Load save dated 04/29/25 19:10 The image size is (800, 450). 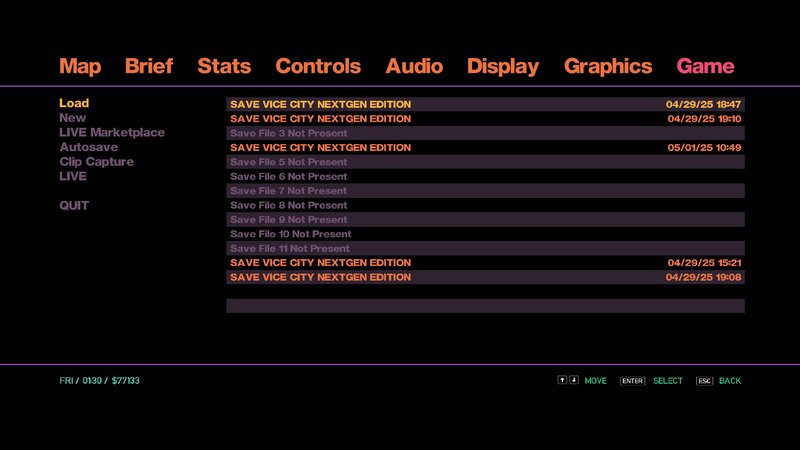485,119
